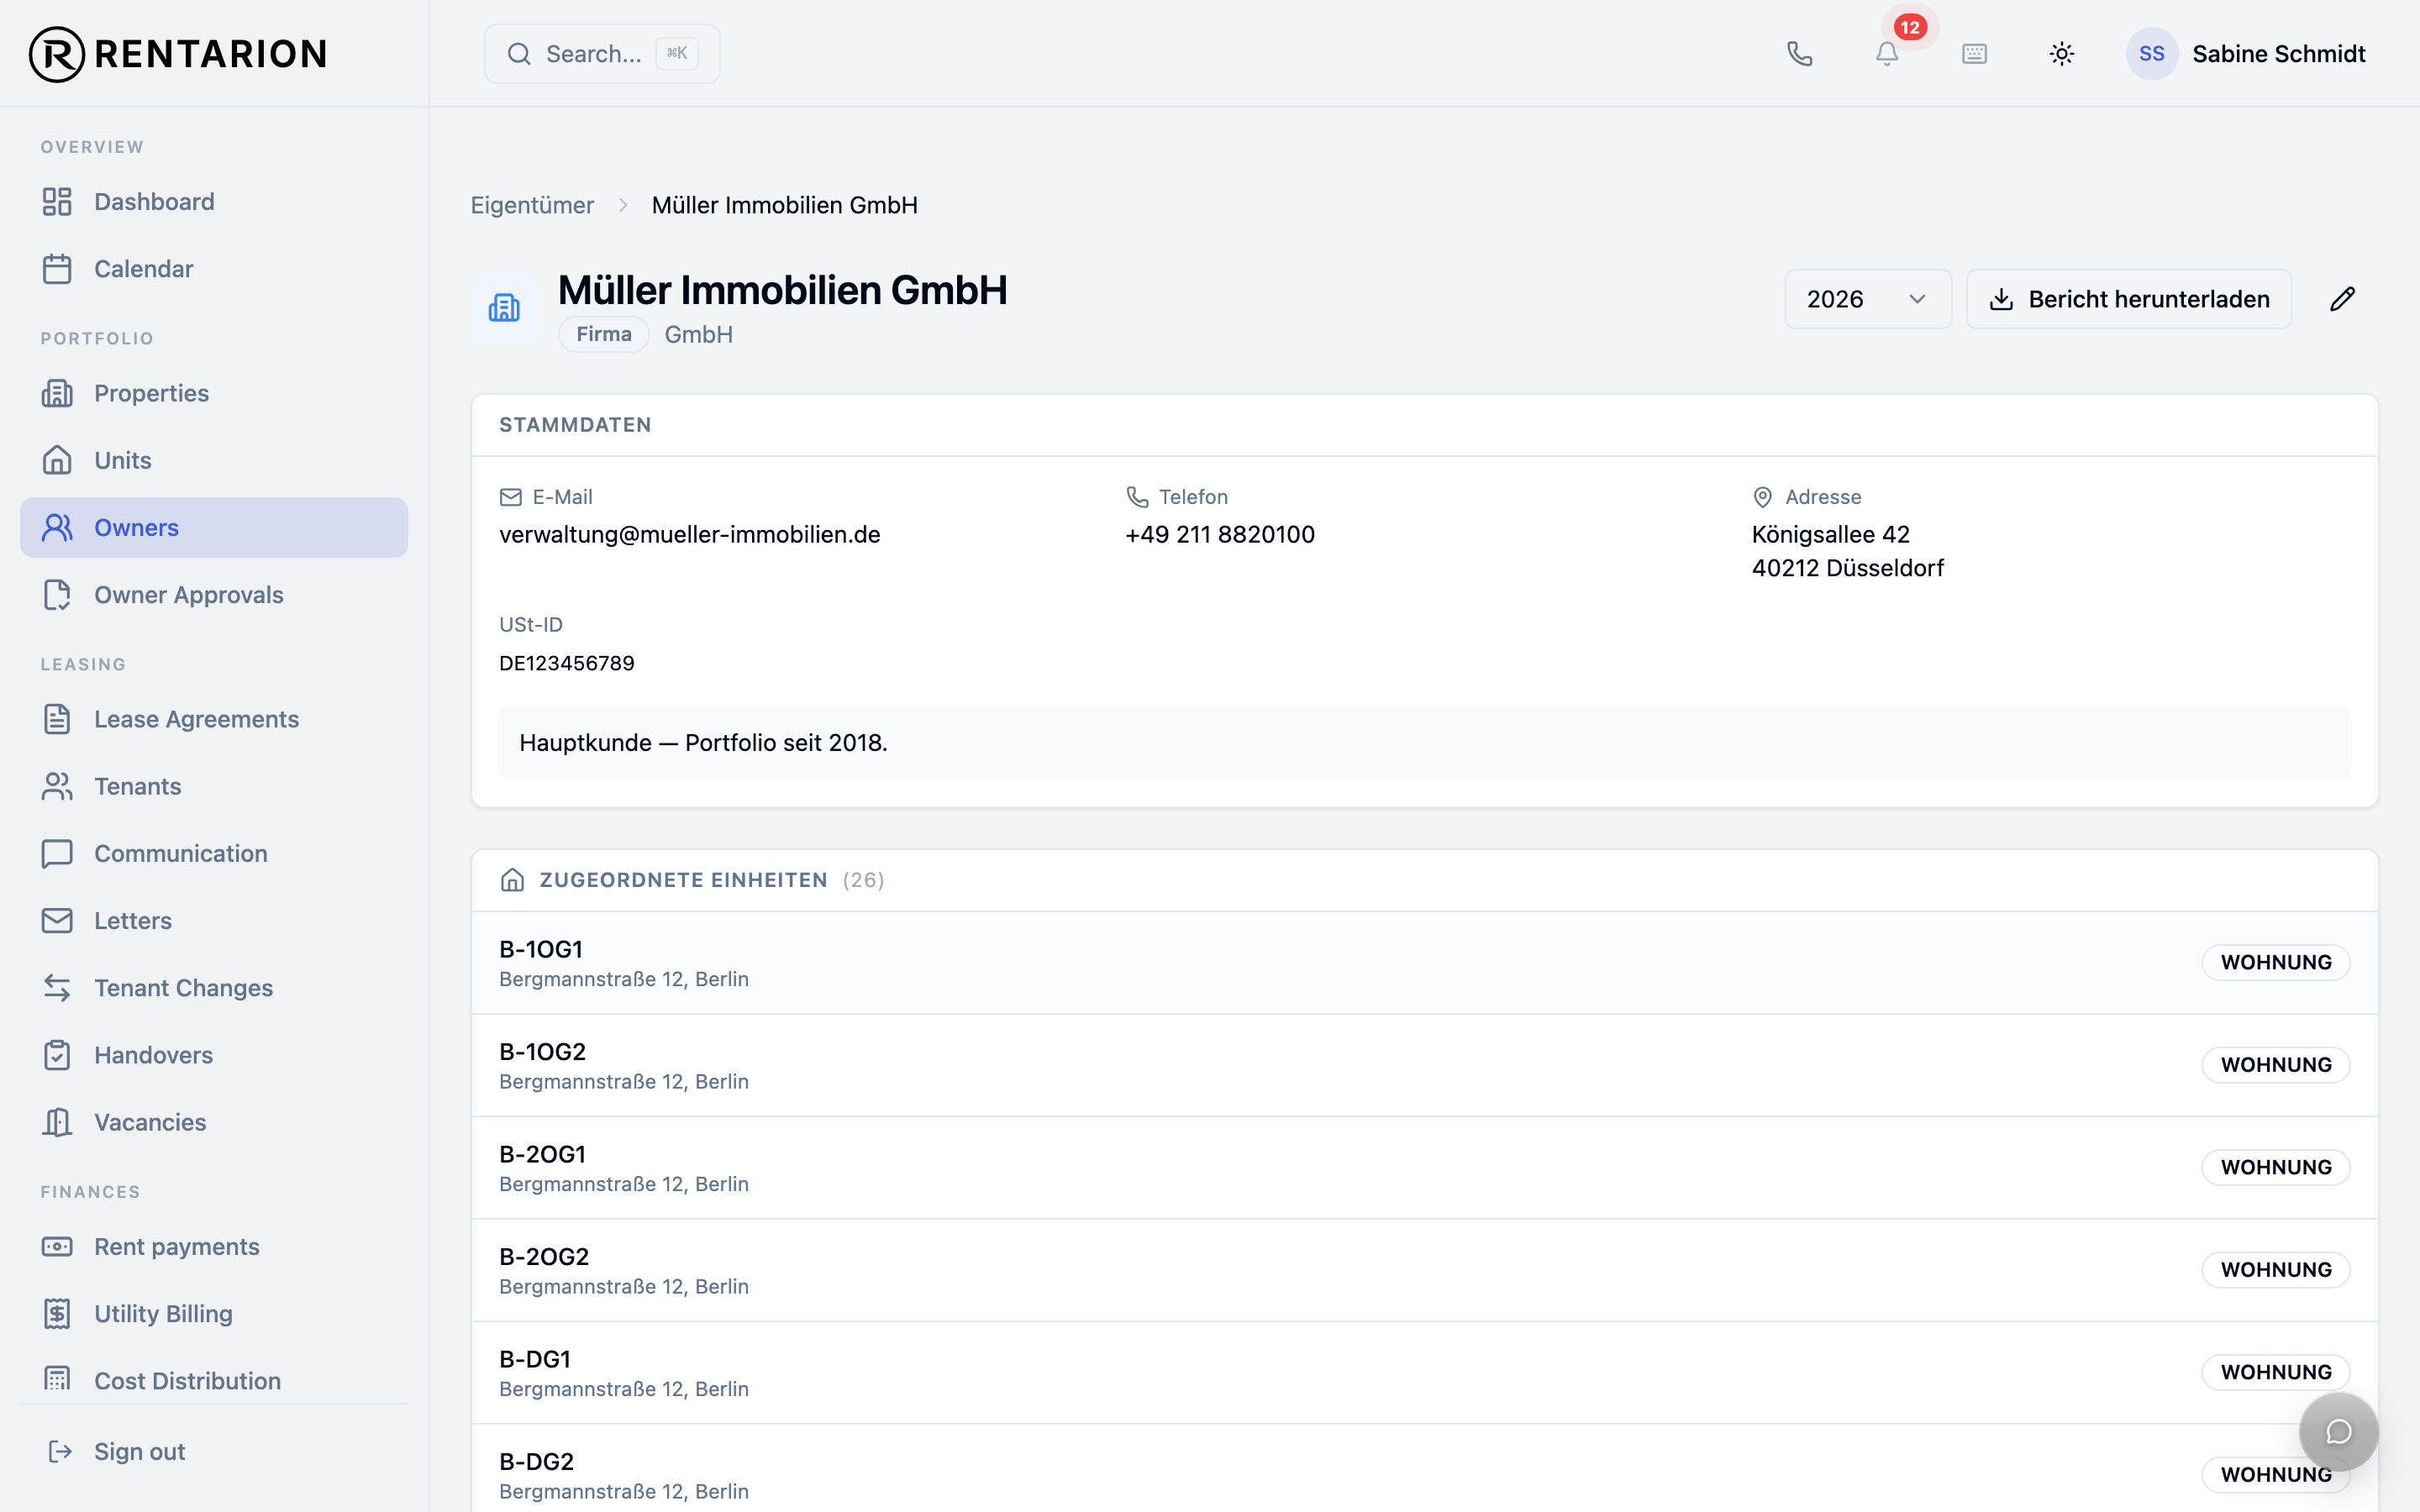Screen dimensions: 2420x1512
Task: Click the Owners people icon in sidebar
Action: click(57, 528)
